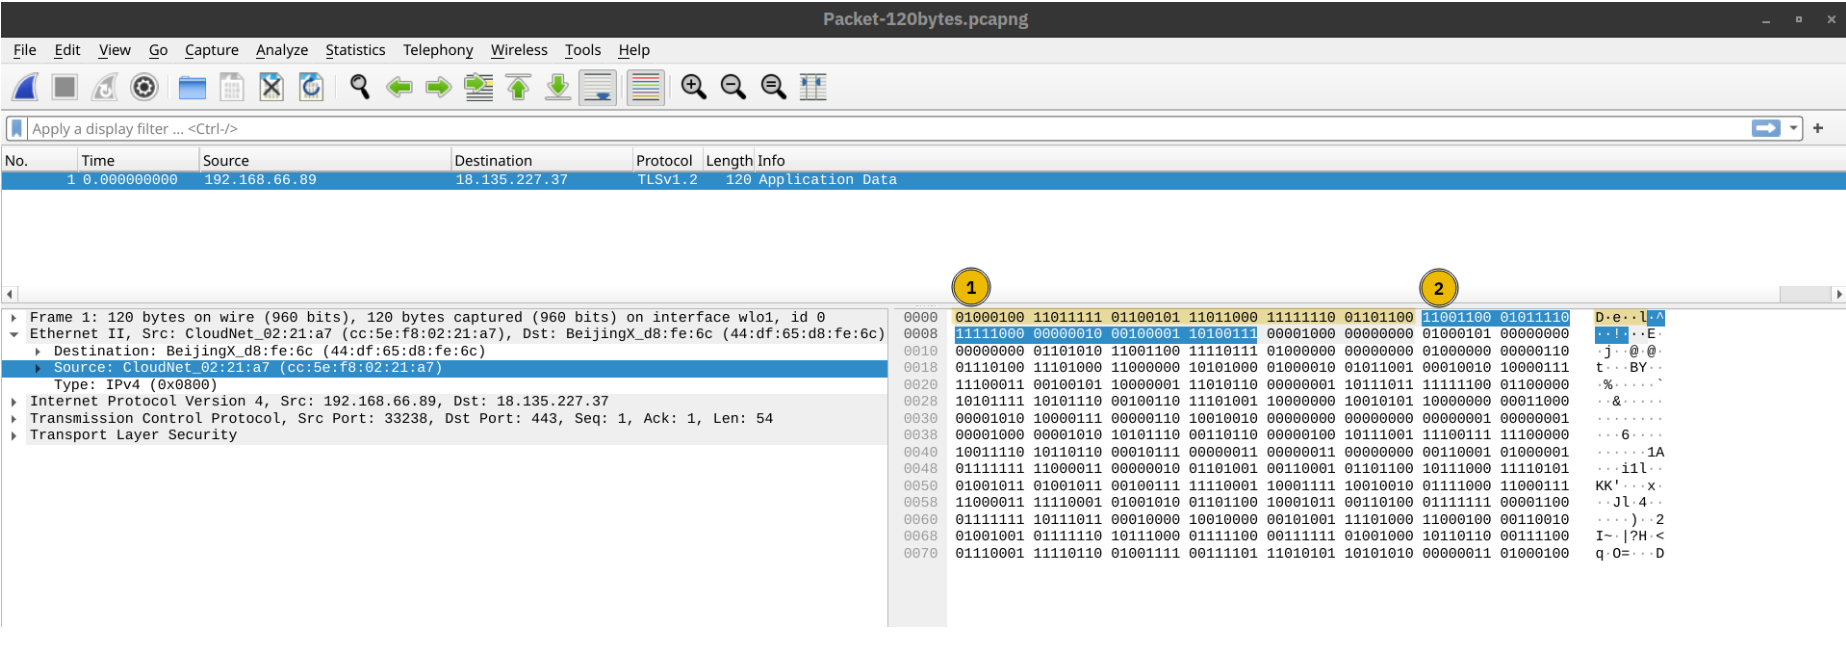Expand Internet Protocol Version 4 node
This screenshot has height=660, width=1846.
click(14, 402)
